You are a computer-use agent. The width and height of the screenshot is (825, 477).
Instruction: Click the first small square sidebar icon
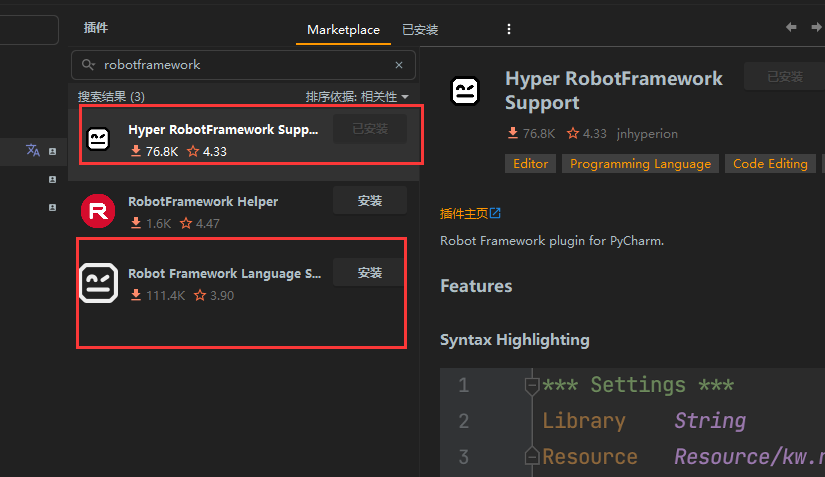pyautogui.click(x=52, y=151)
